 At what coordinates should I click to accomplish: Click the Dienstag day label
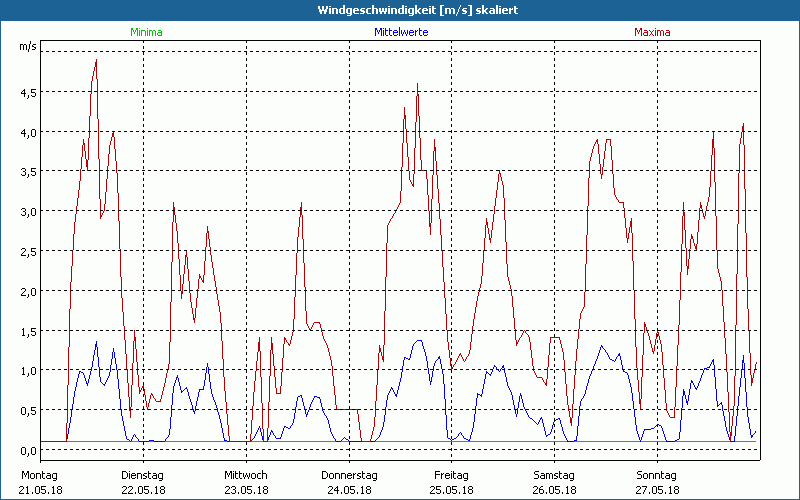coord(142,474)
